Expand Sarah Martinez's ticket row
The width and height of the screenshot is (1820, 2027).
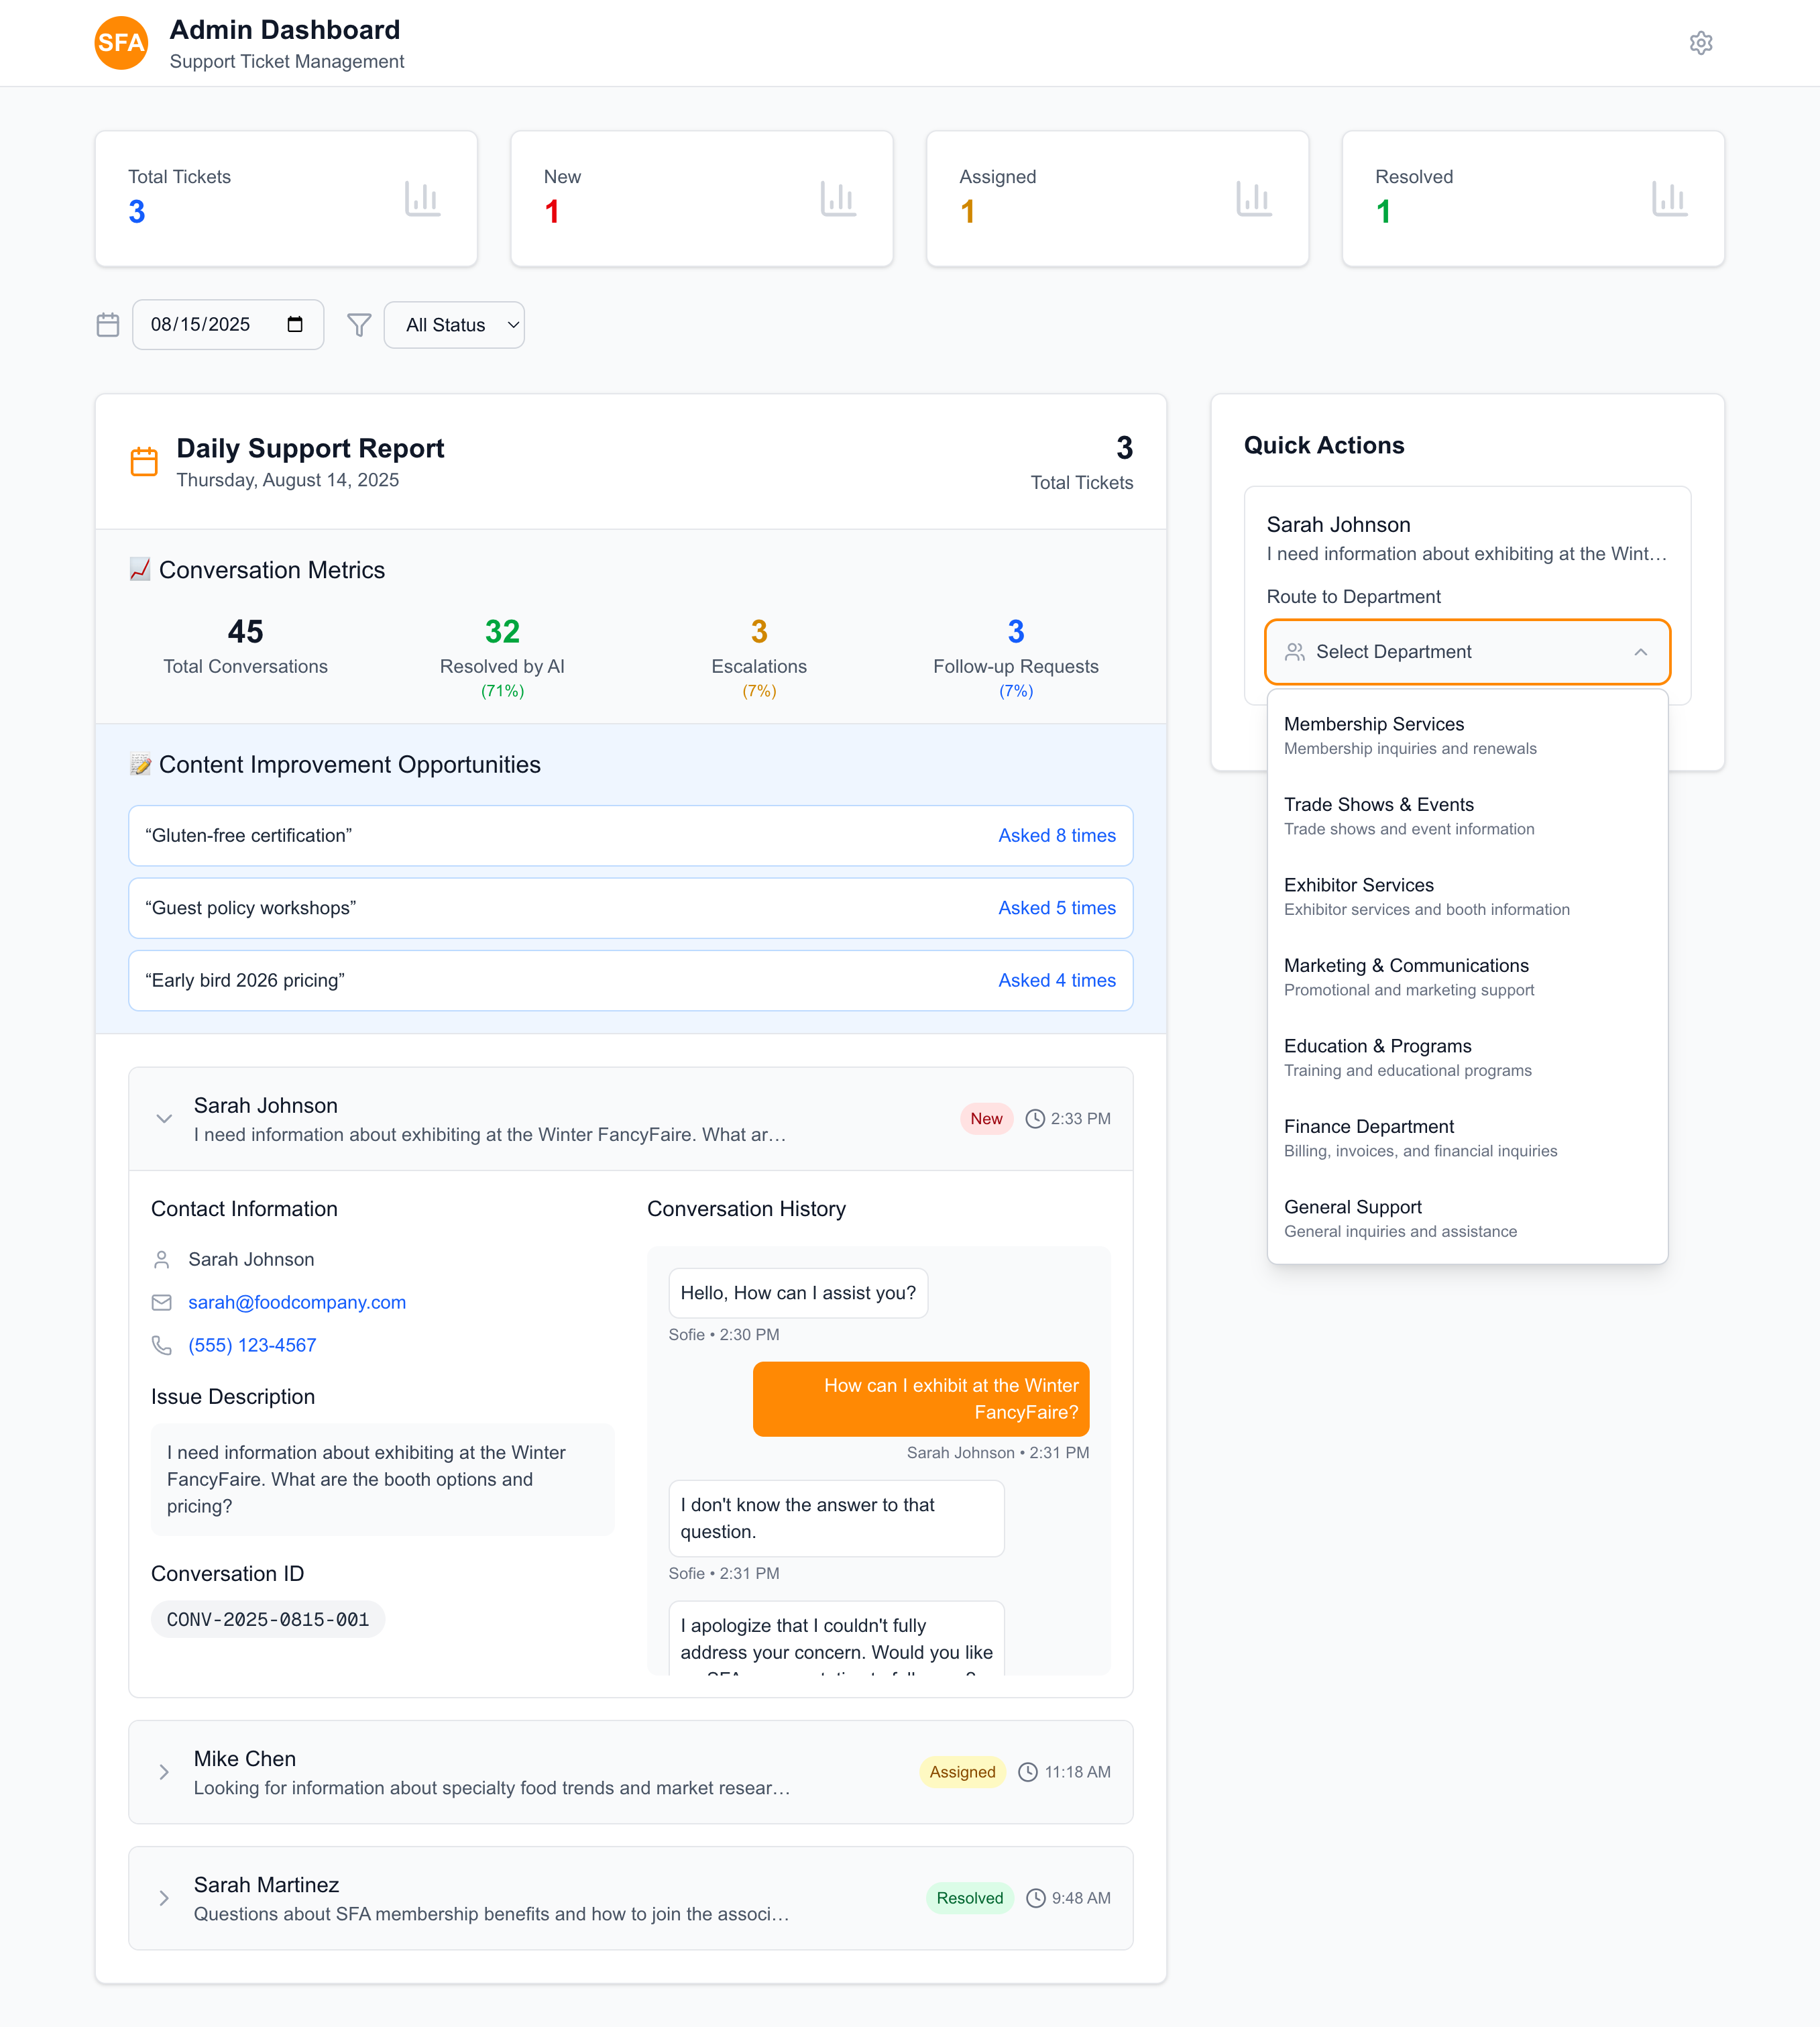[164, 1898]
